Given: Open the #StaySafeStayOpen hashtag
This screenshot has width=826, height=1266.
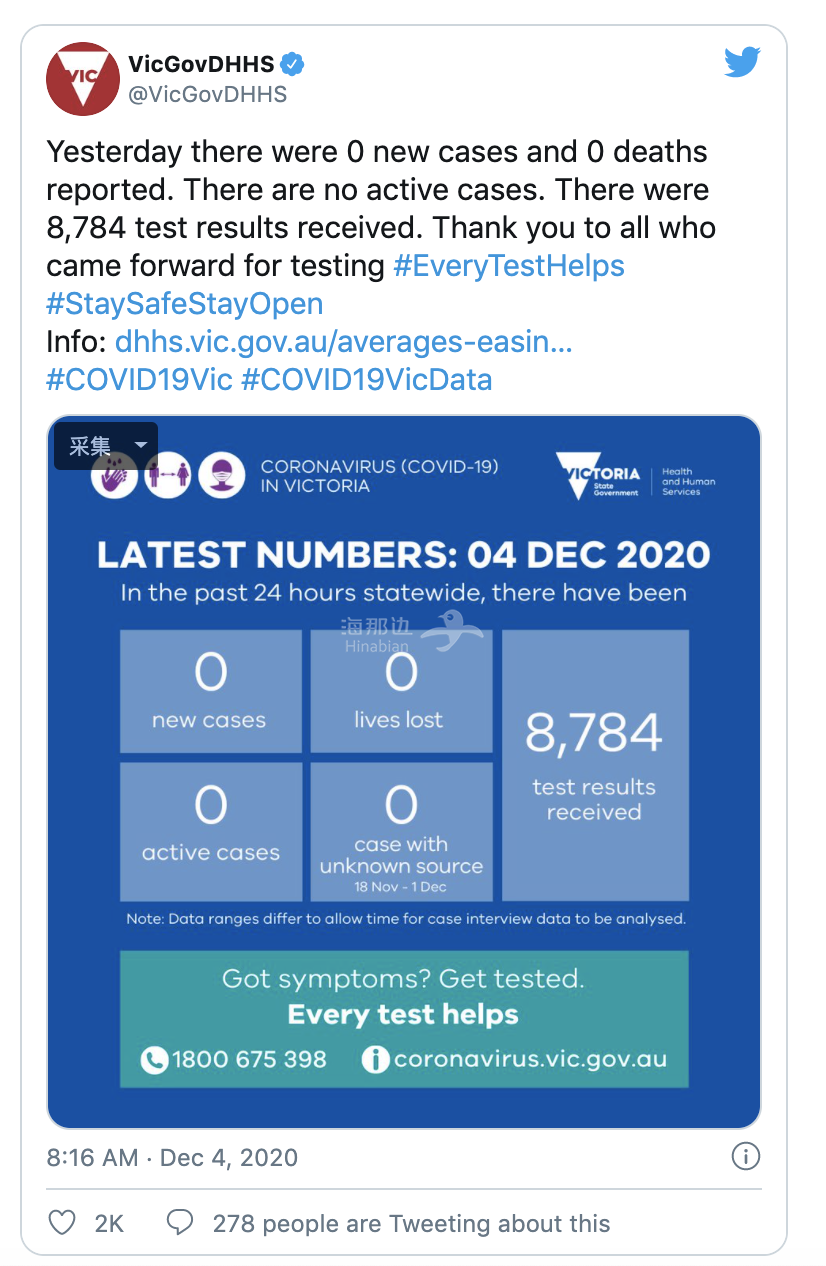Looking at the screenshot, I should coord(185,304).
